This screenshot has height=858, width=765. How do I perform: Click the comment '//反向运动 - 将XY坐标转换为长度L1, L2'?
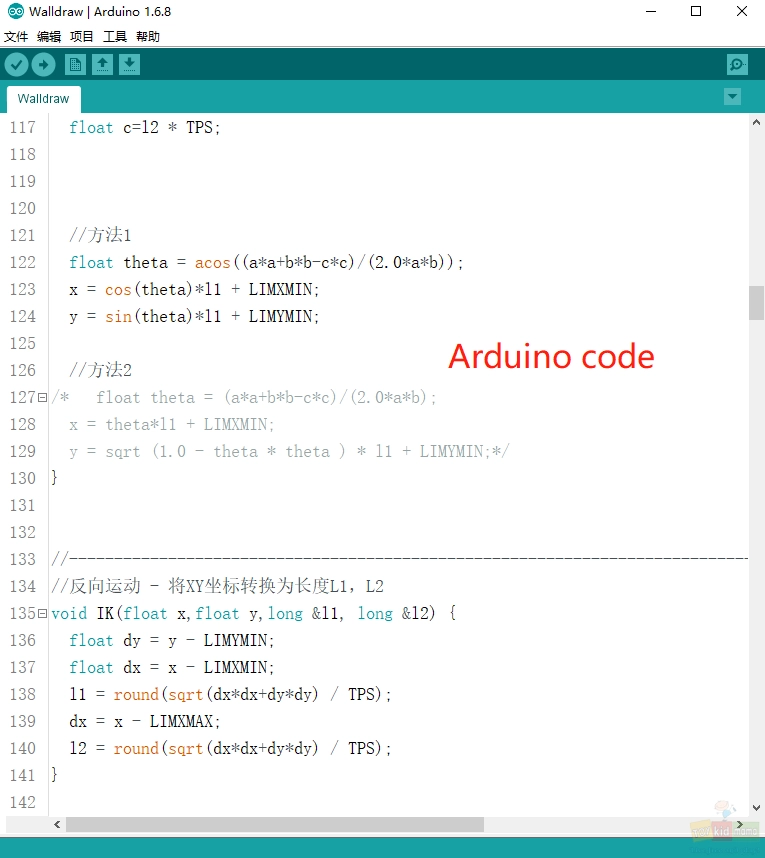(218, 587)
